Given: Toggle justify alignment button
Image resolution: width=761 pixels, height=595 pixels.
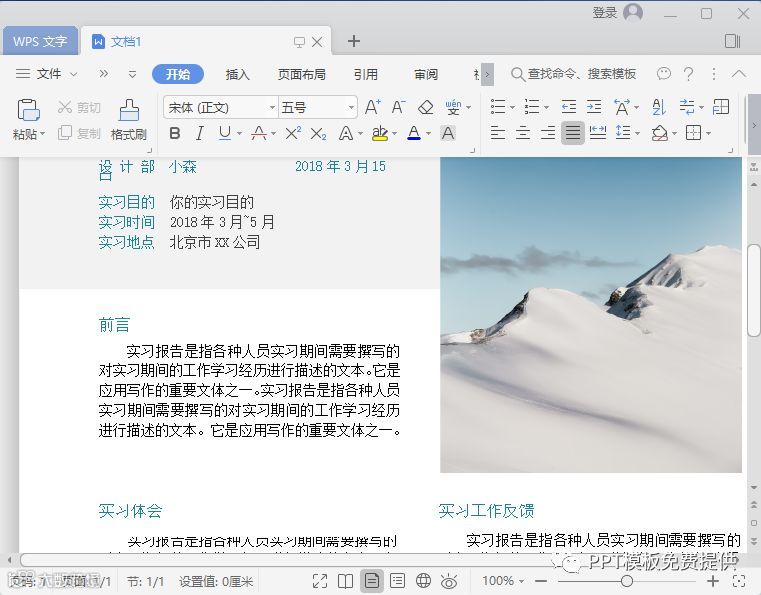Looking at the screenshot, I should [x=573, y=132].
